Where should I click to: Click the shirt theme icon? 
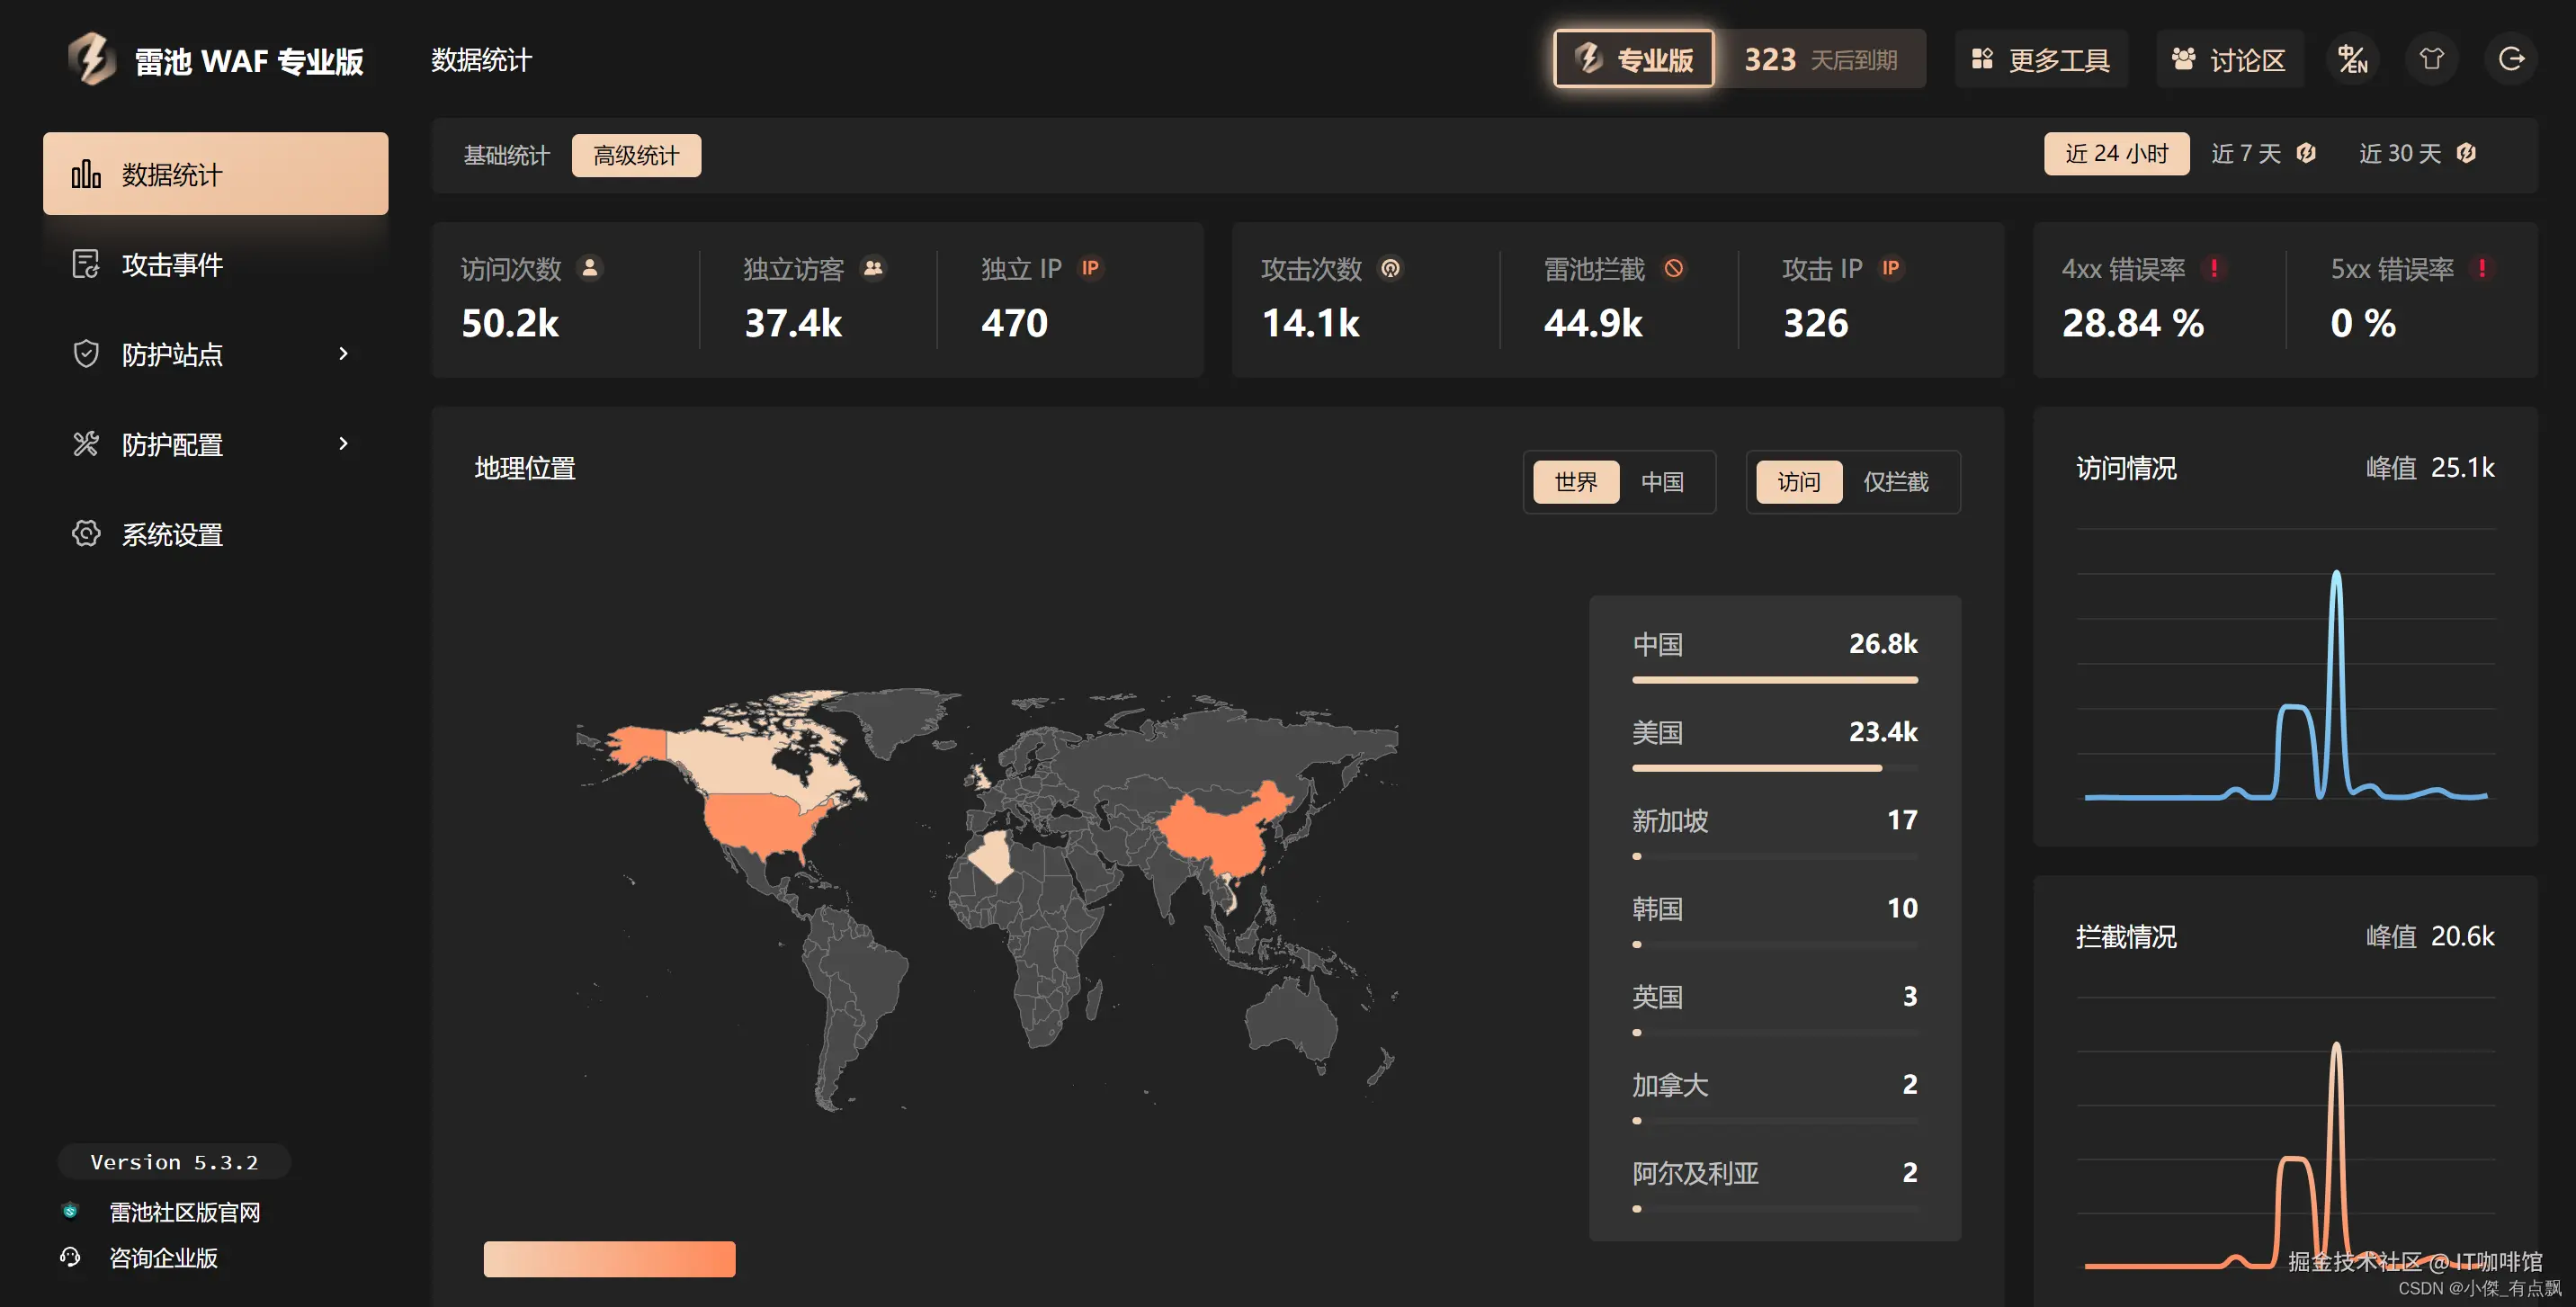pyautogui.click(x=2432, y=60)
